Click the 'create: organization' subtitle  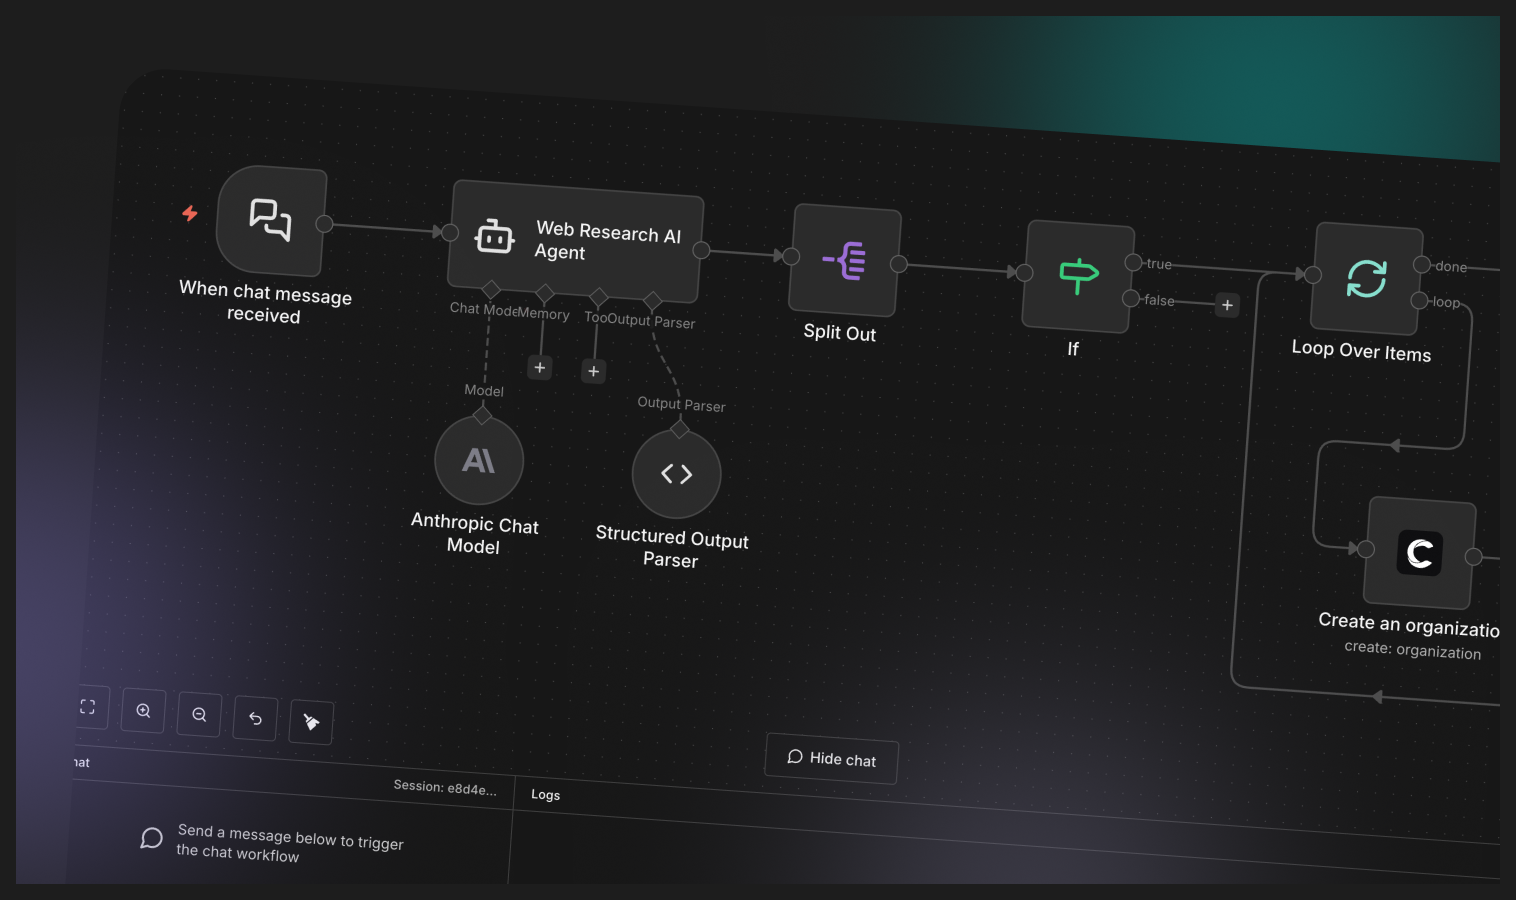pyautogui.click(x=1413, y=650)
